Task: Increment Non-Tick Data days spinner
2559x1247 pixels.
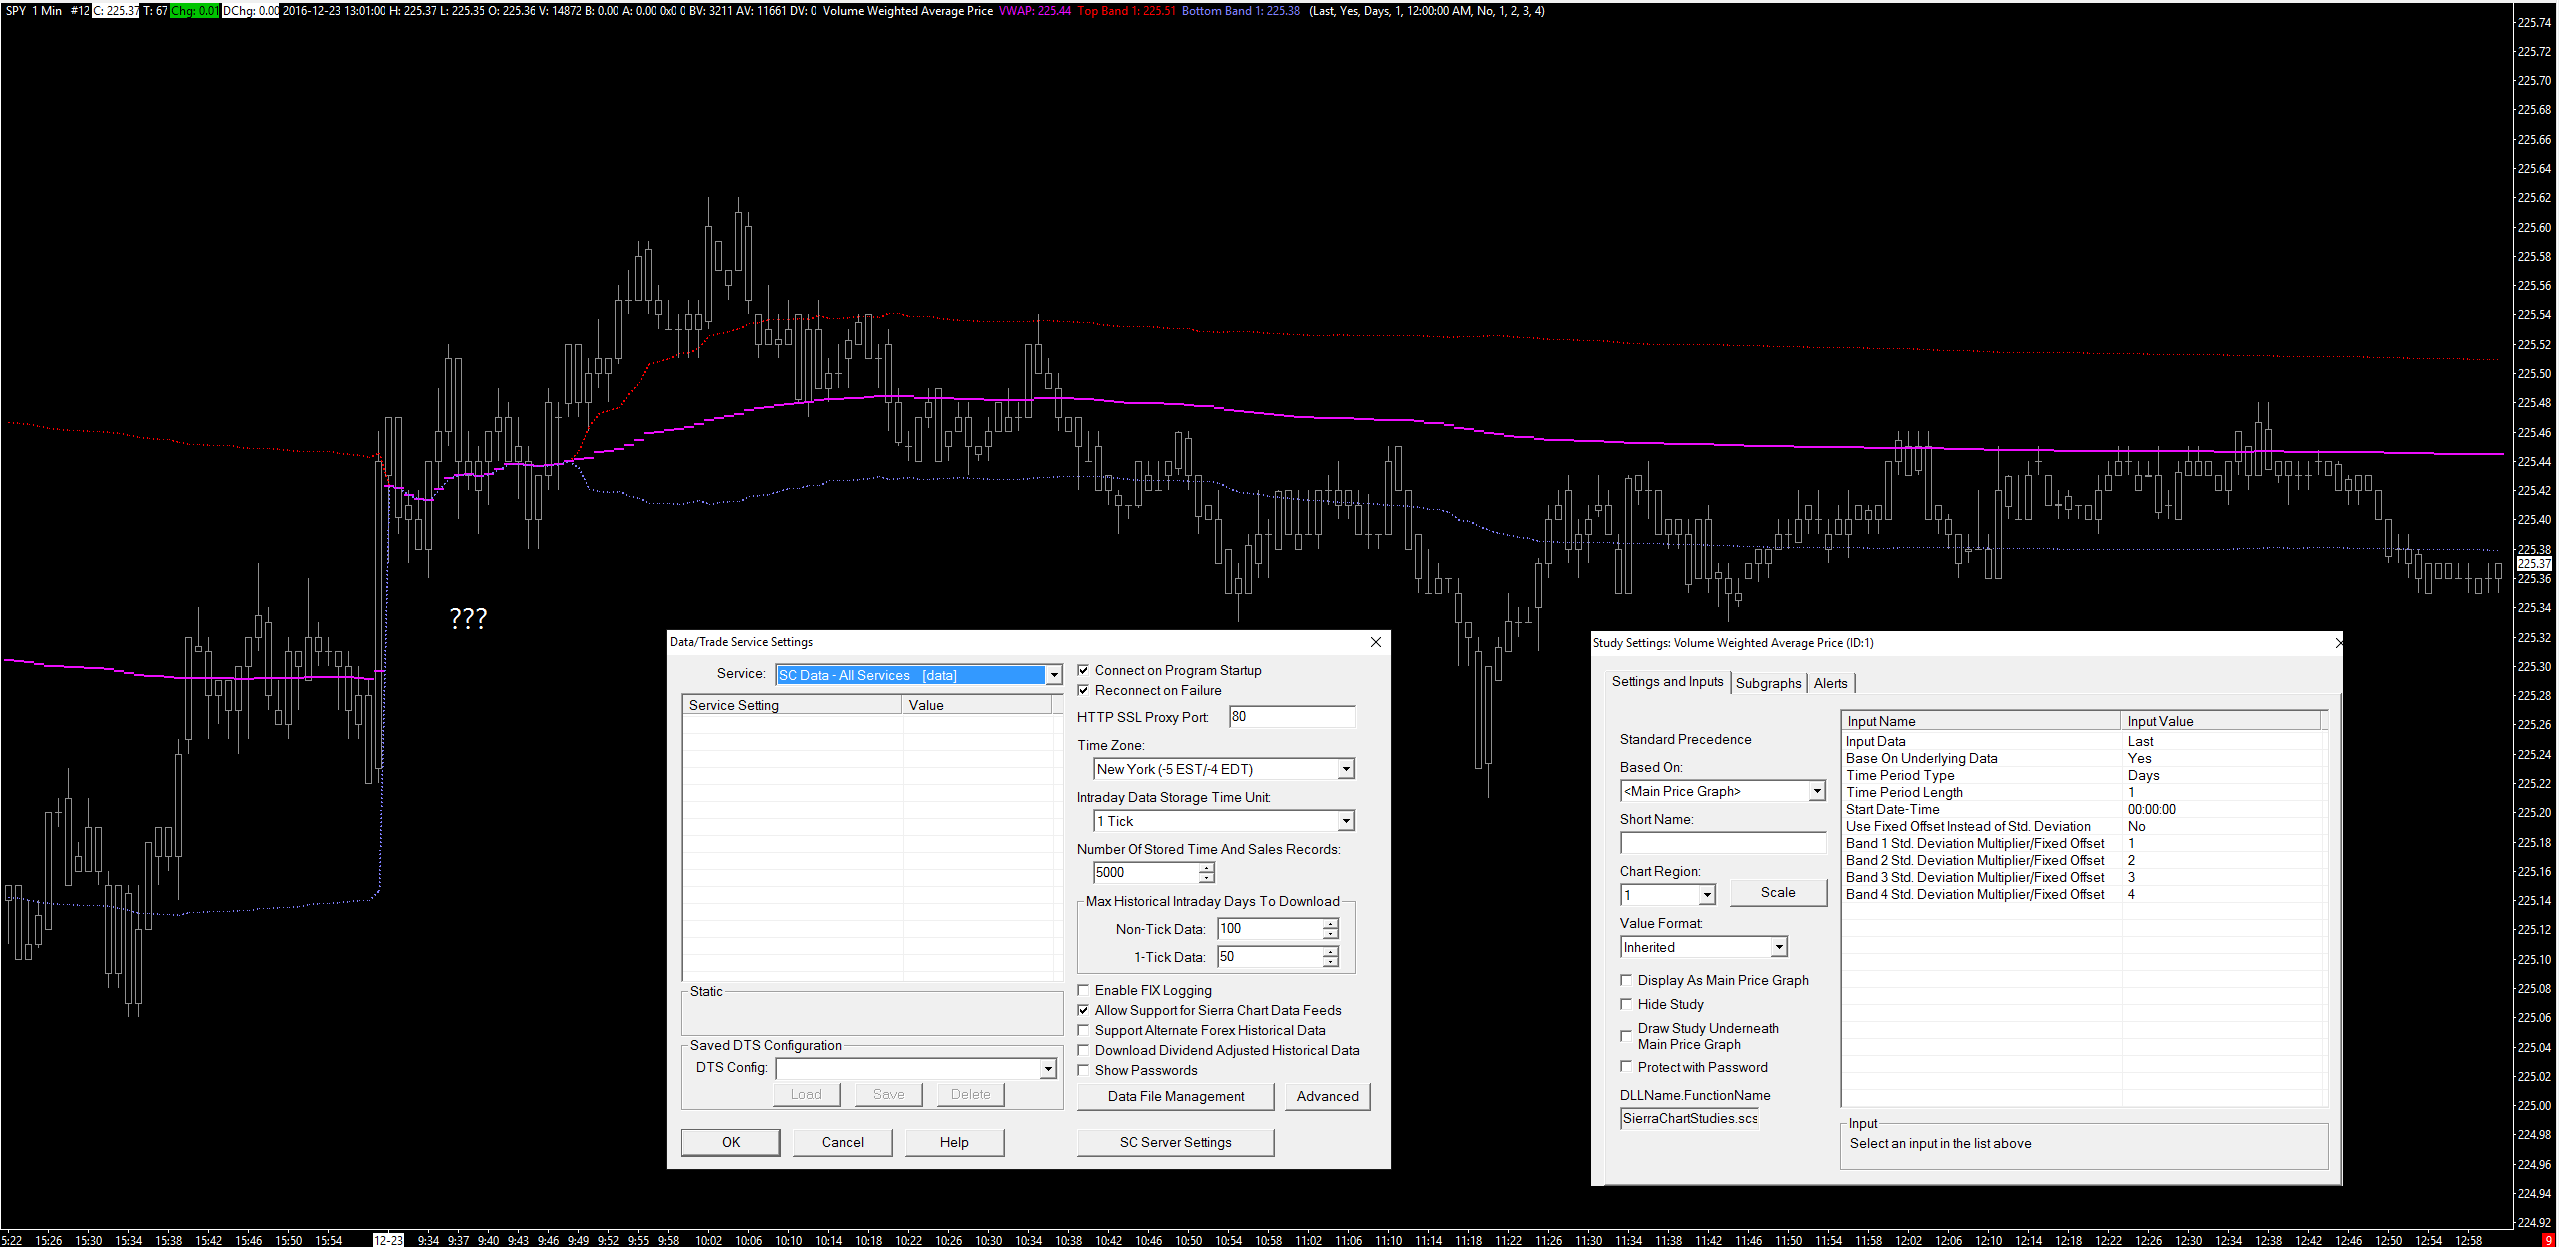Action: click(1329, 924)
